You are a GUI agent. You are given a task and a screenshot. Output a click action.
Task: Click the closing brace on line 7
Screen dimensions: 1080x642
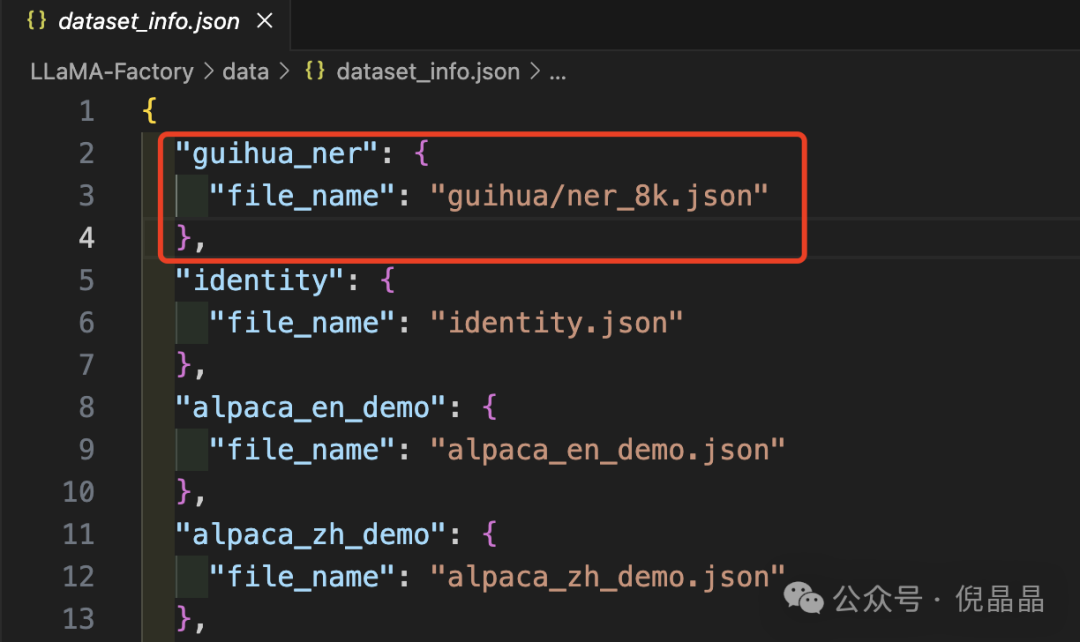[183, 364]
